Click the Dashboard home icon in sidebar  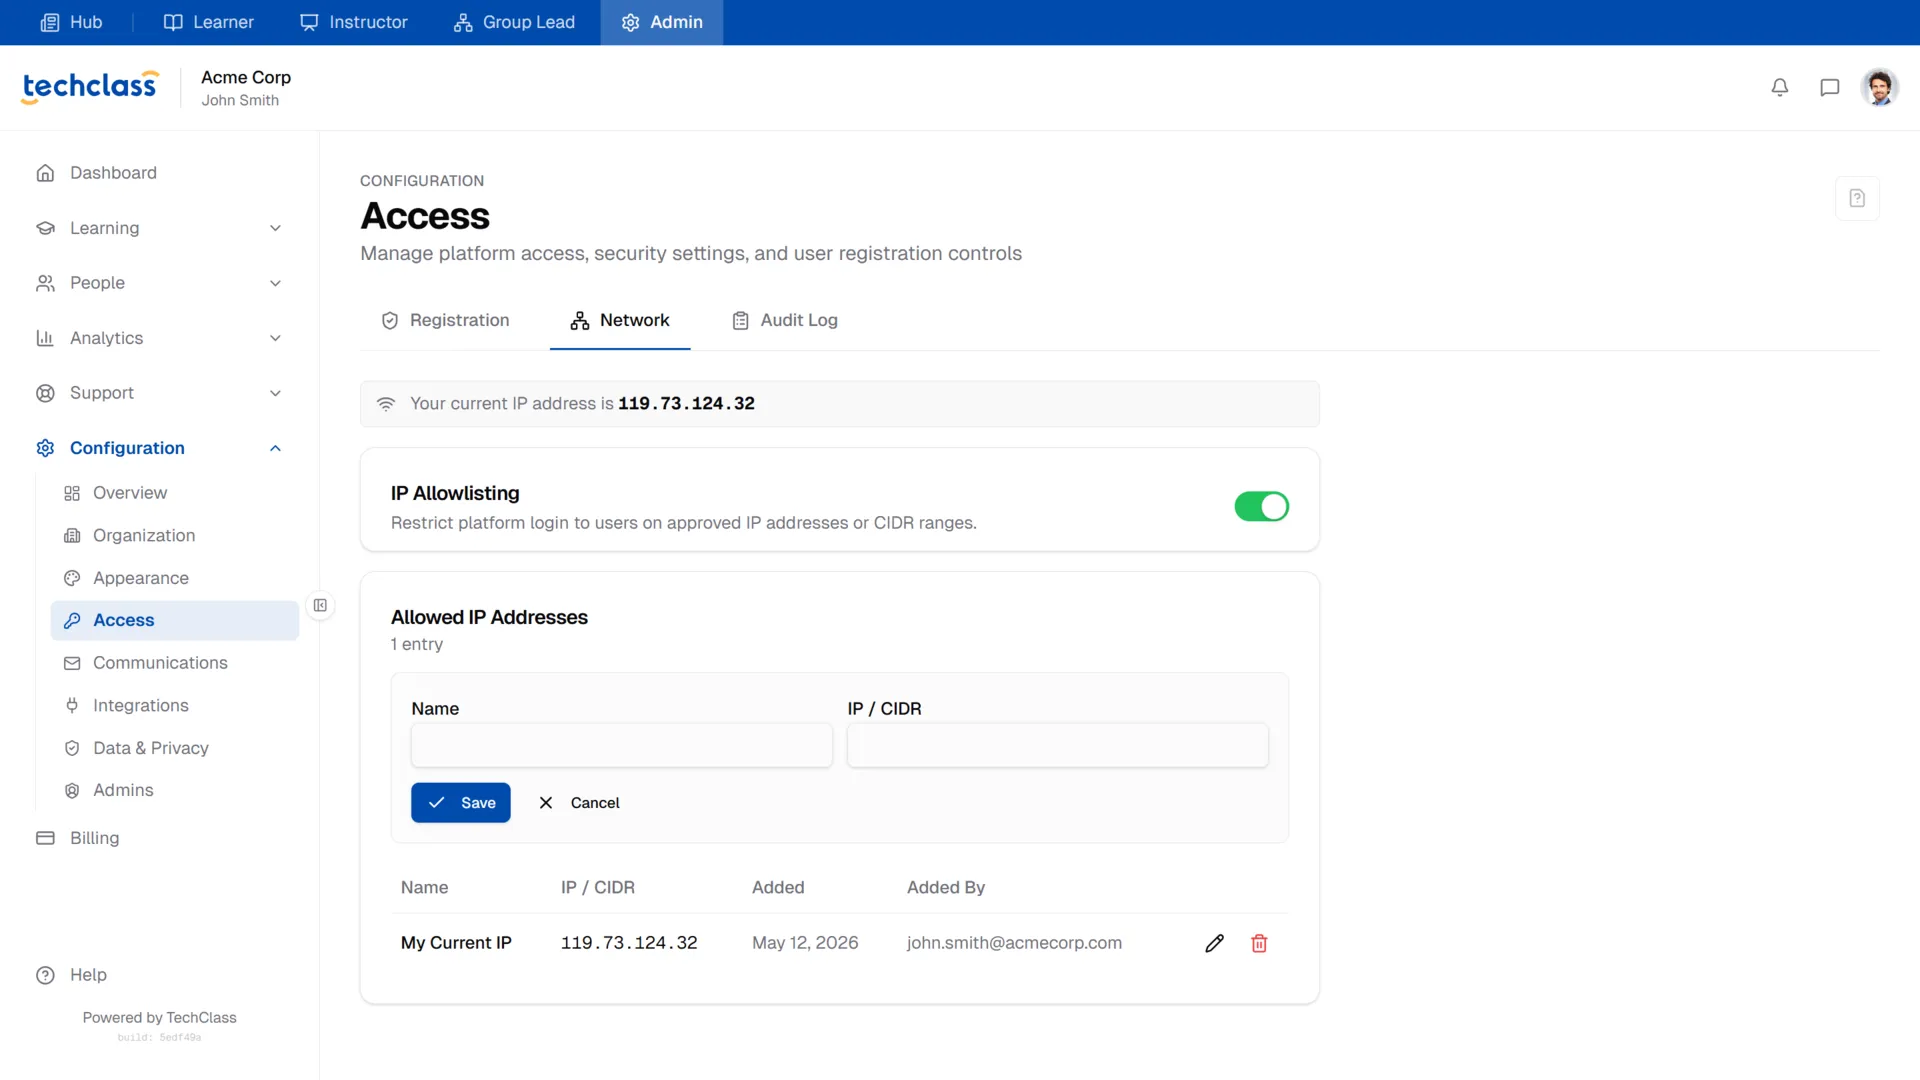(45, 173)
